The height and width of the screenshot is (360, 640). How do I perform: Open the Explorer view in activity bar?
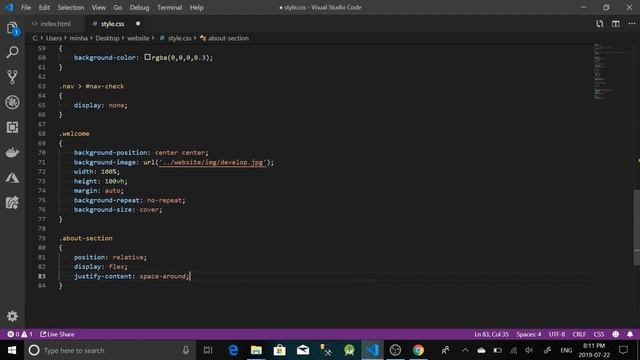coord(12,28)
